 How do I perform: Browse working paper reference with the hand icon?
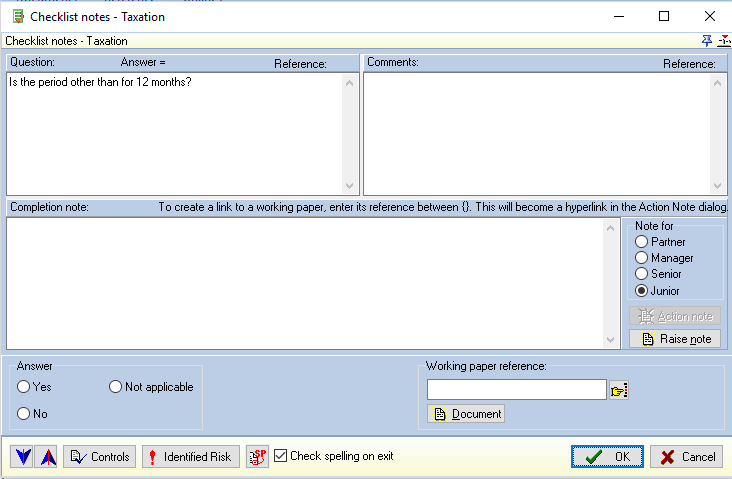[619, 390]
